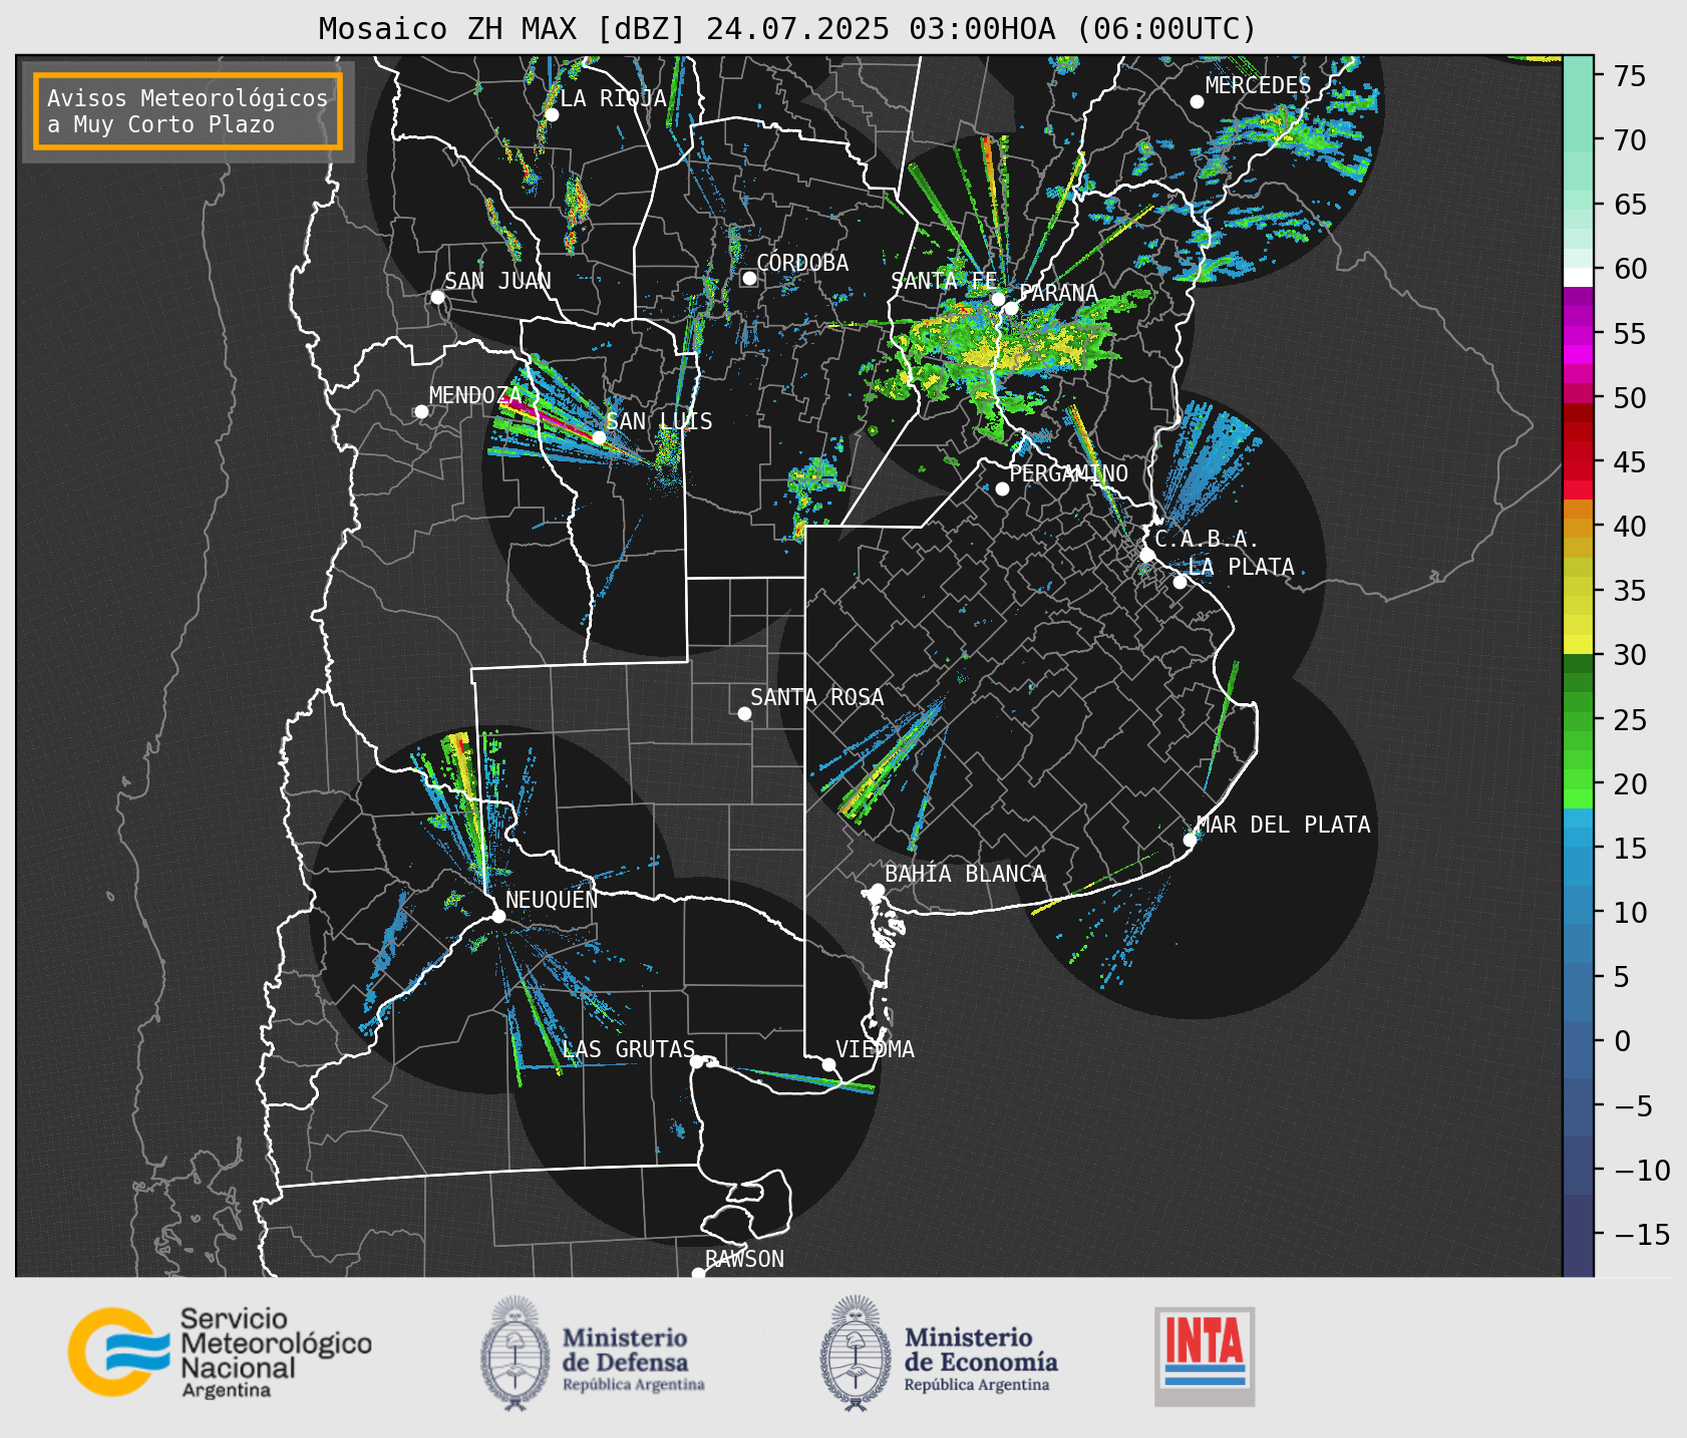Select the LA RIOJA city marker
This screenshot has height=1438, width=1687.
point(551,115)
